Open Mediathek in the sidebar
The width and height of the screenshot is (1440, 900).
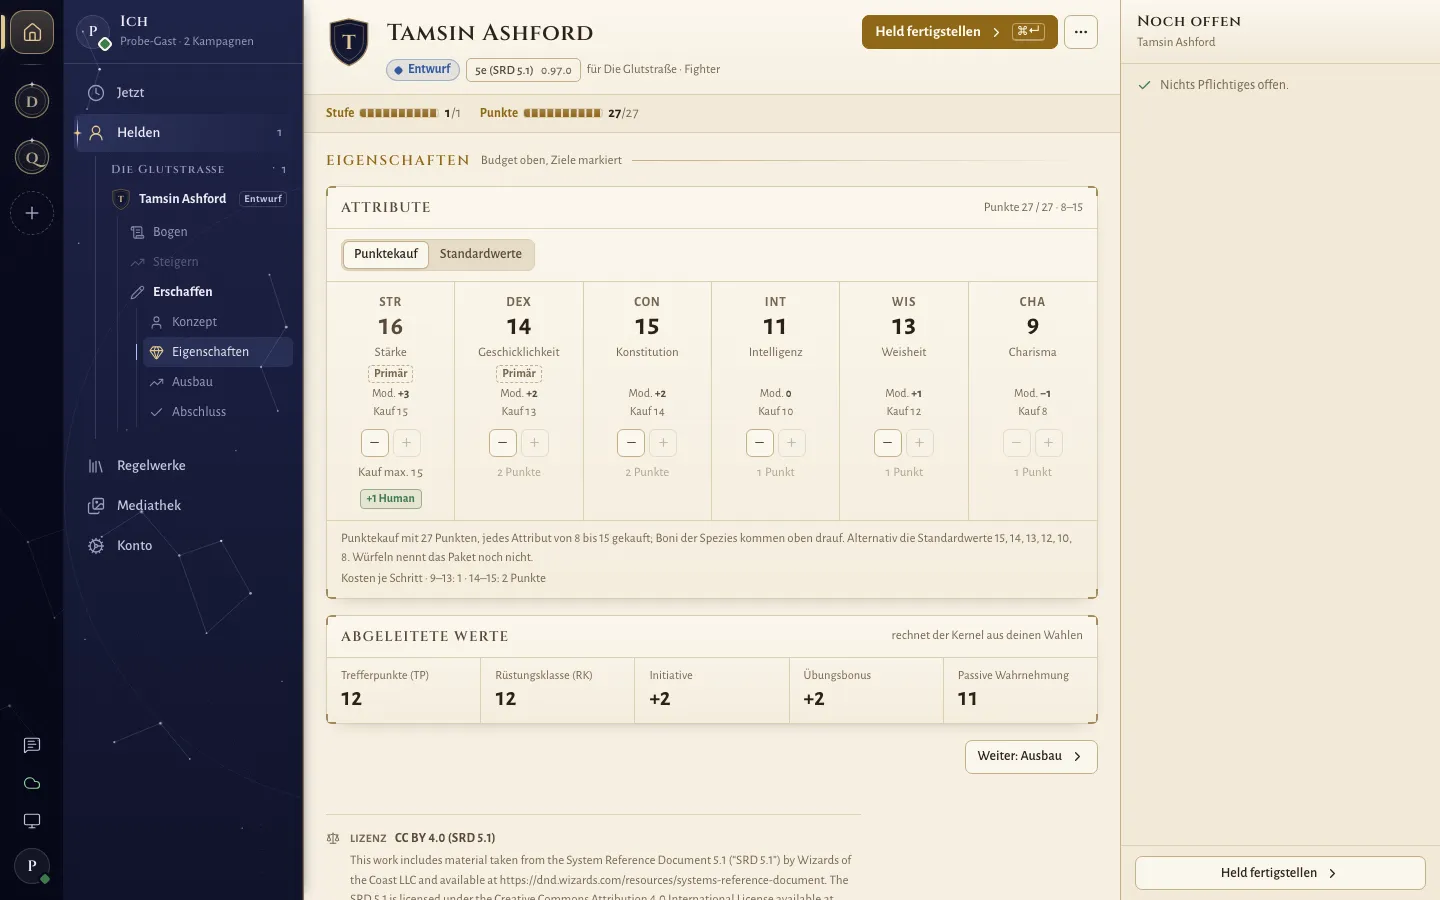click(184, 506)
